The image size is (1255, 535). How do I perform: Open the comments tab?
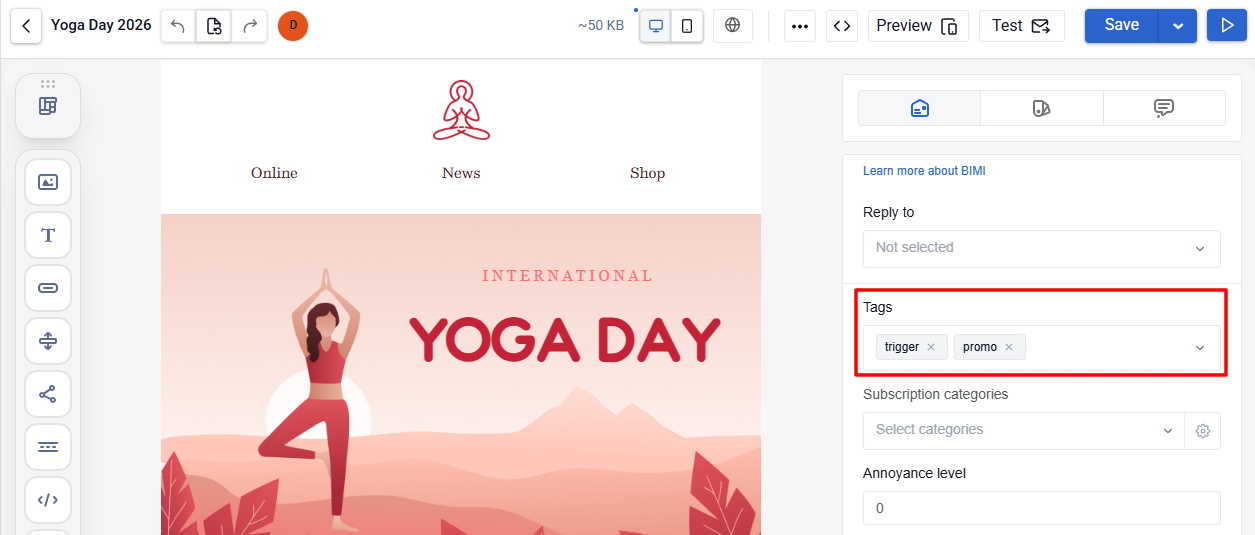click(1164, 108)
